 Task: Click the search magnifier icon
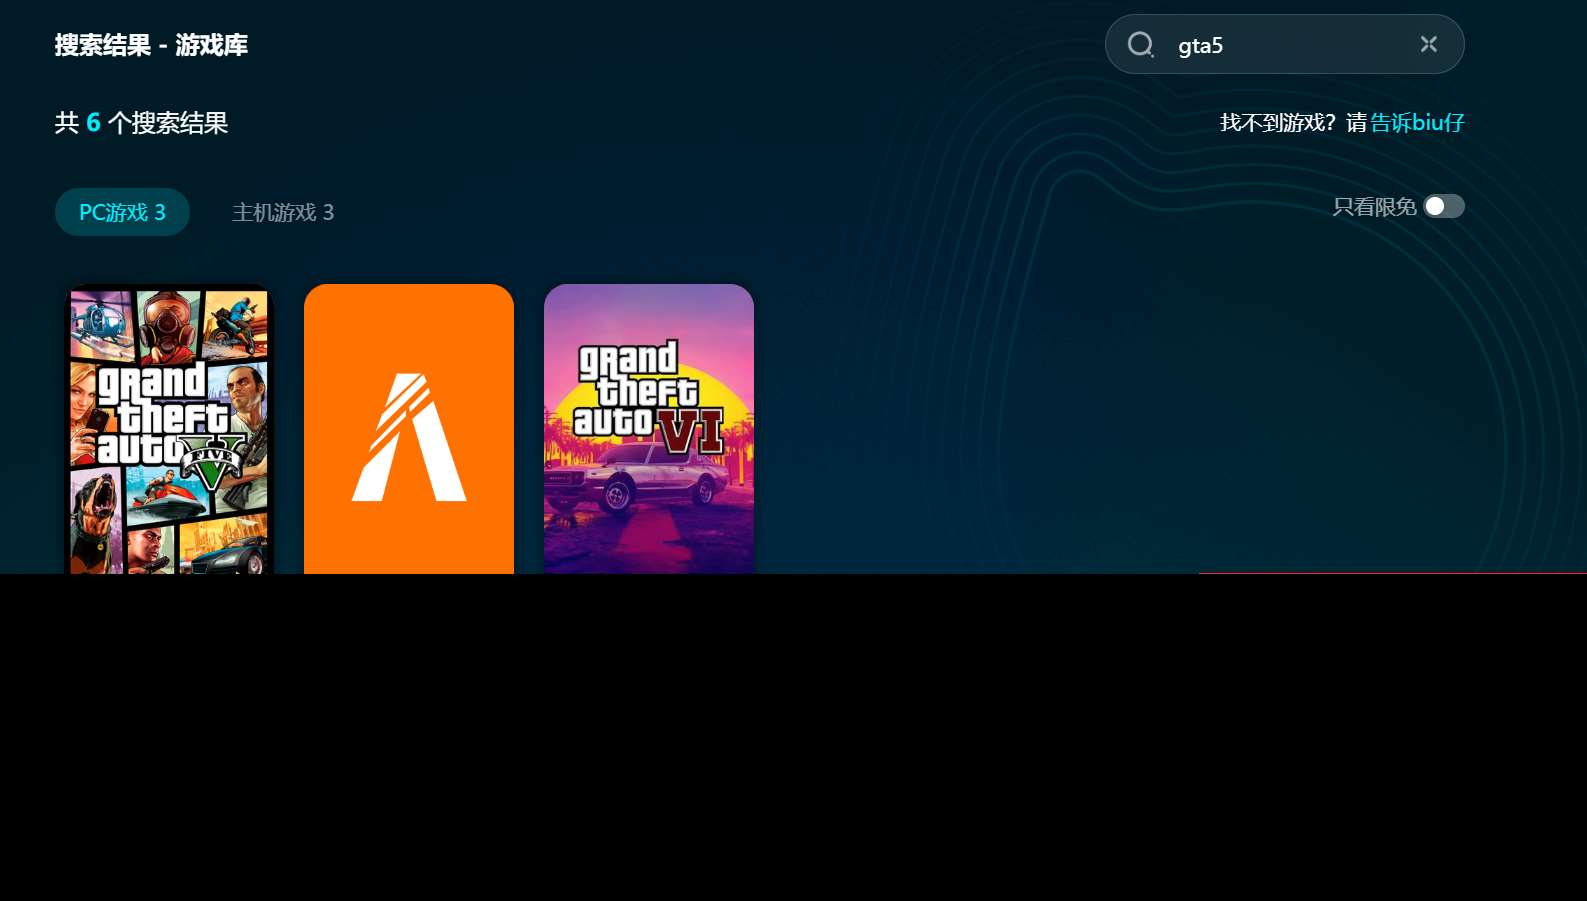[1141, 45]
